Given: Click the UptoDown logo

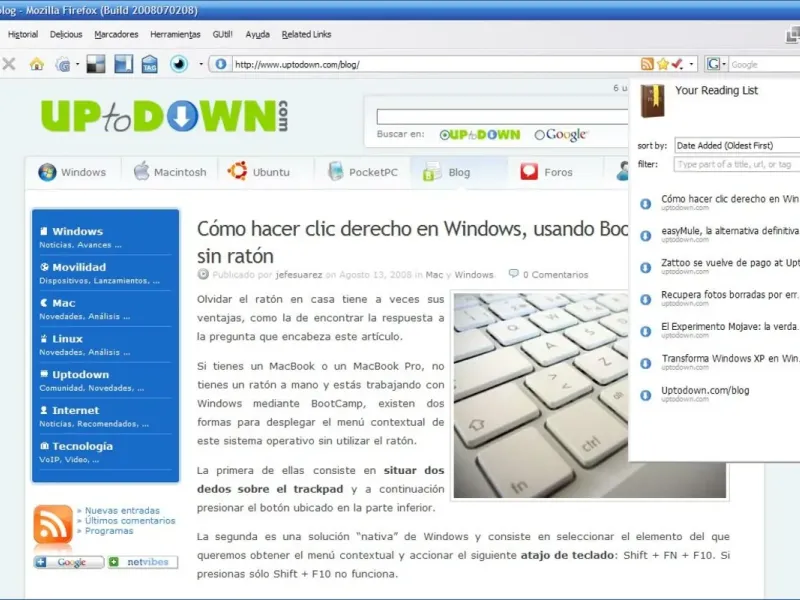Looking at the screenshot, I should (164, 116).
